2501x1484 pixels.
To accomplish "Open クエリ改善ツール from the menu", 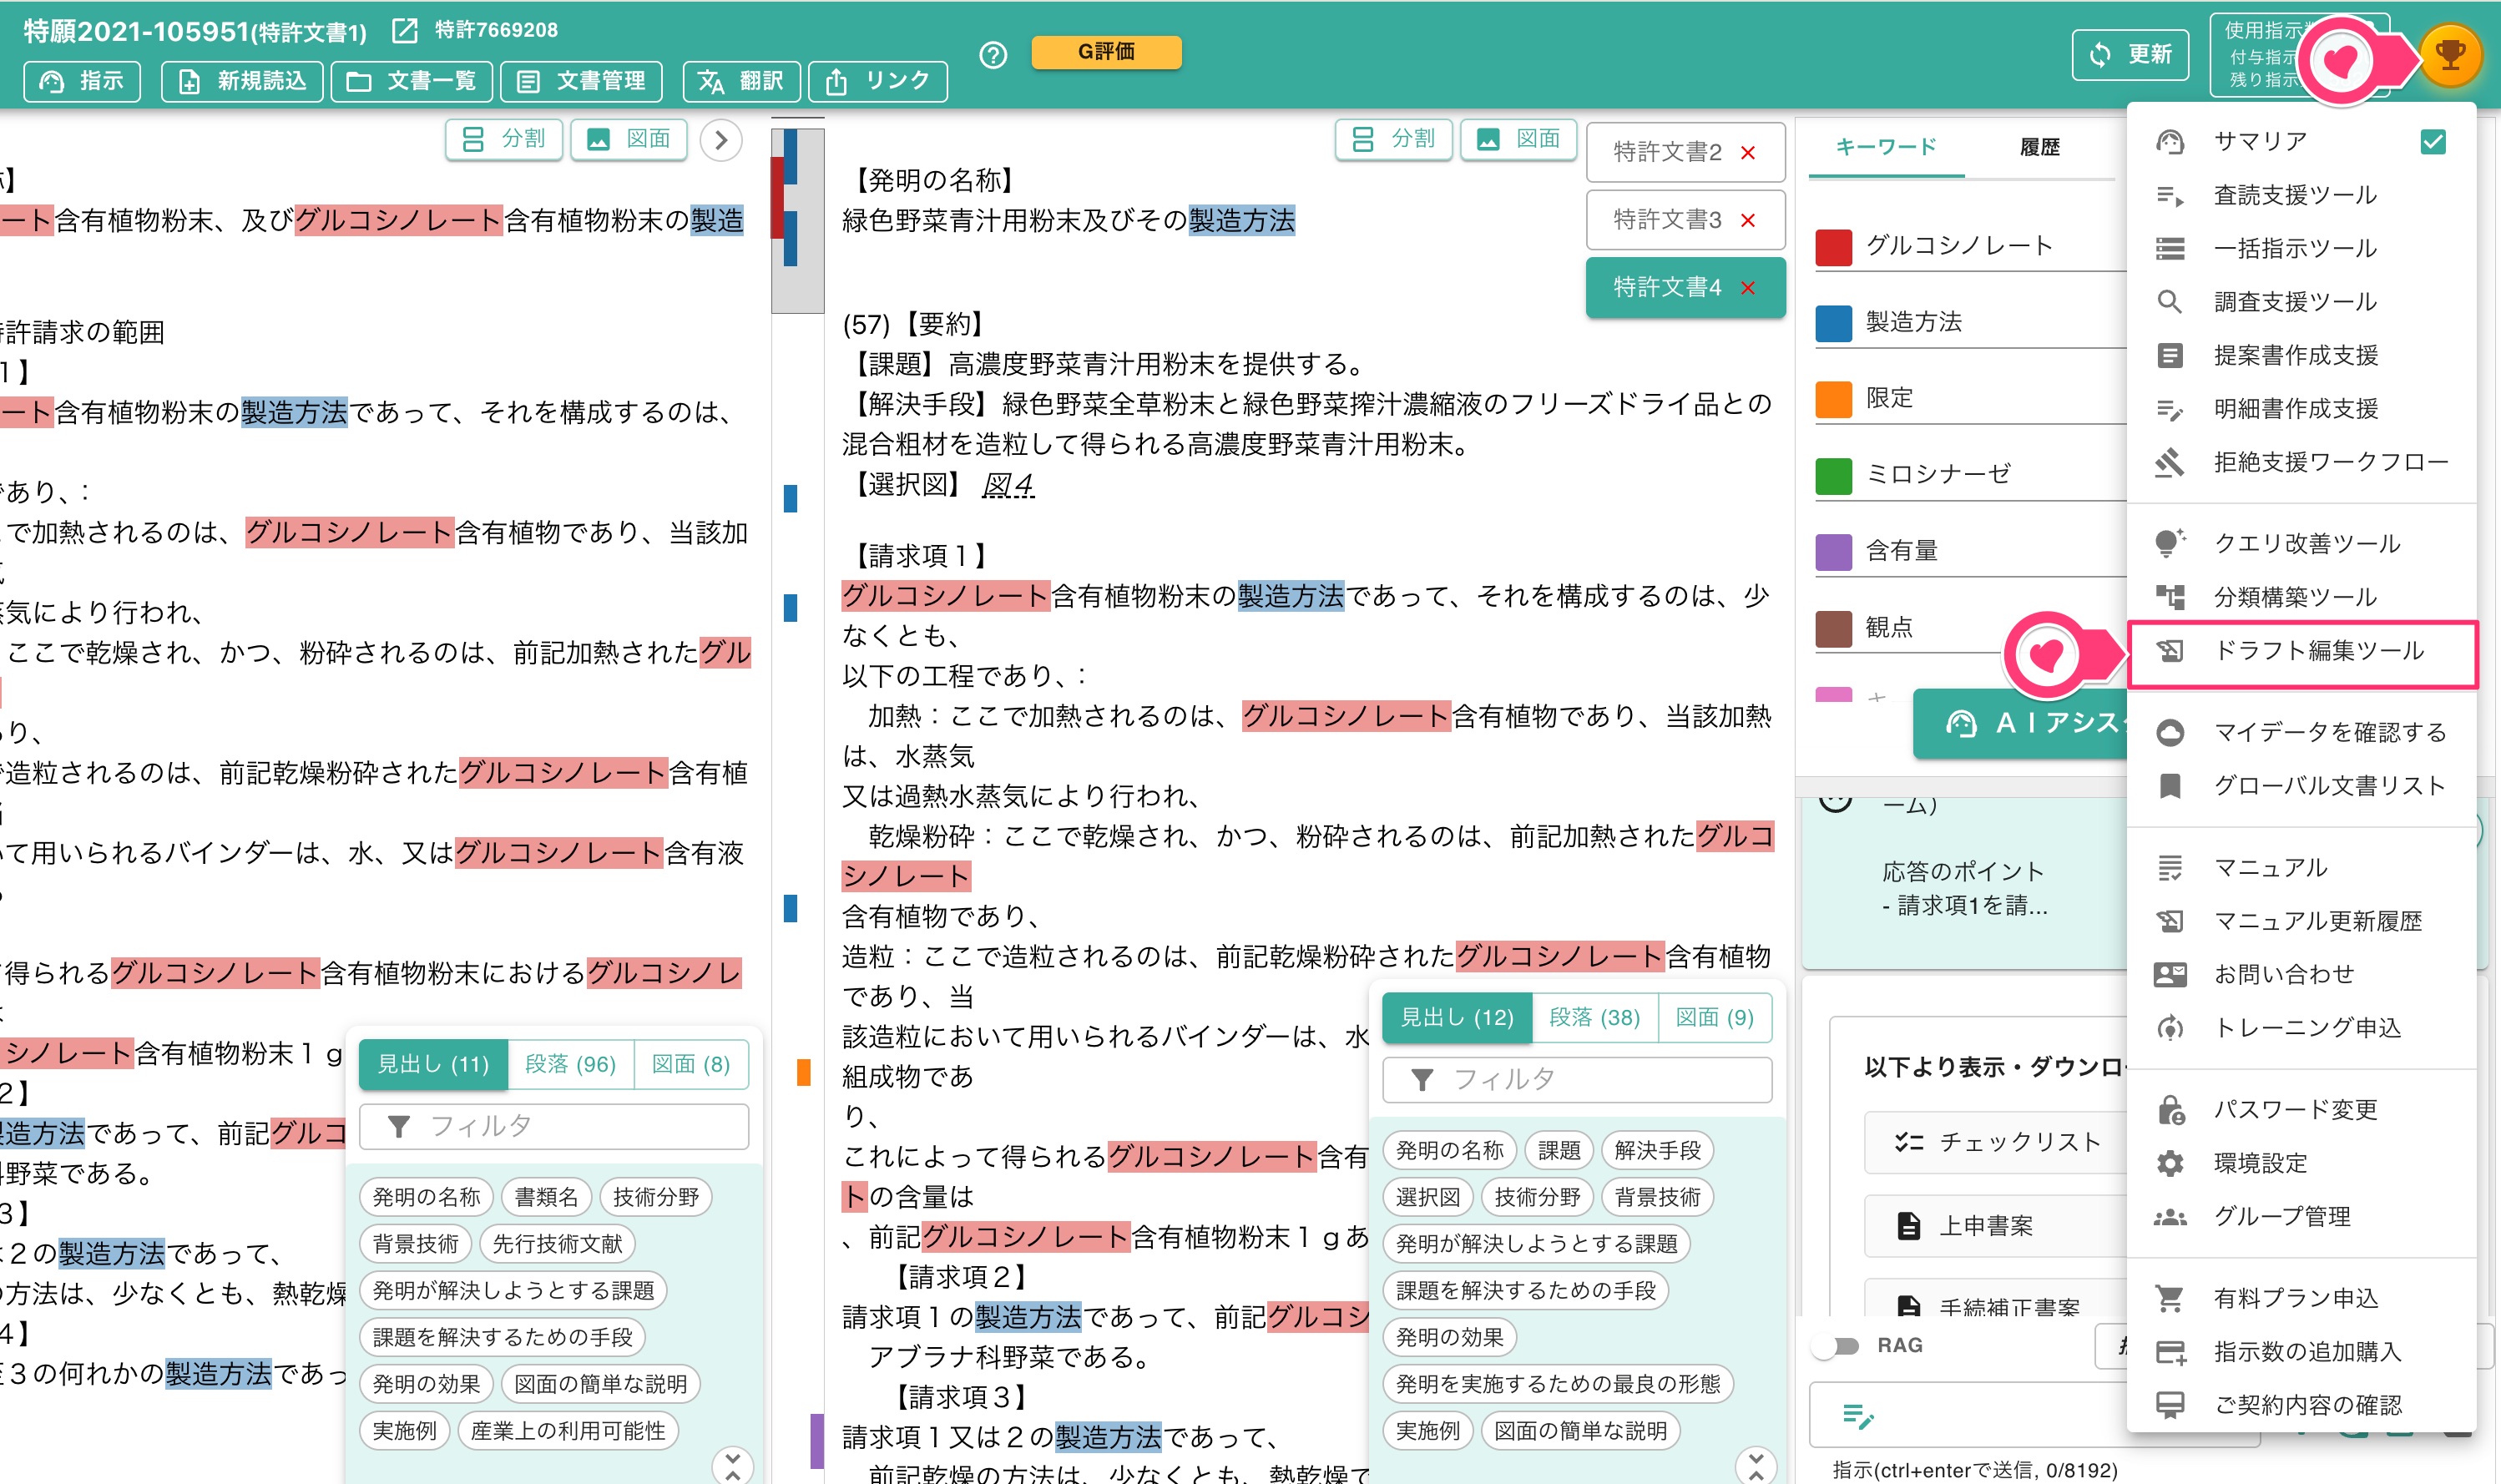I will pyautogui.click(x=2301, y=543).
